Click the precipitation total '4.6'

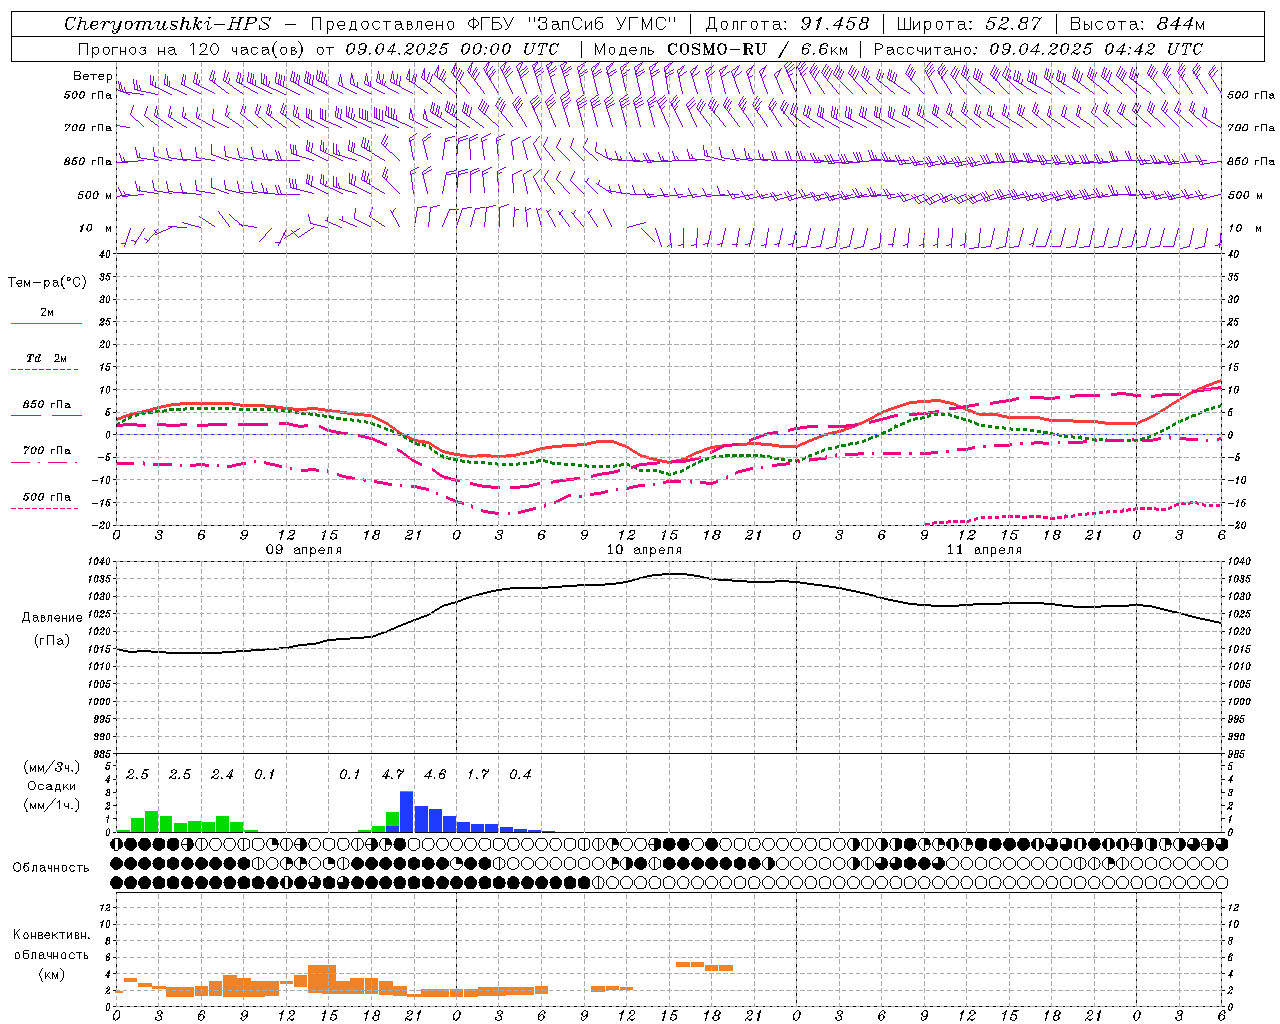[435, 774]
